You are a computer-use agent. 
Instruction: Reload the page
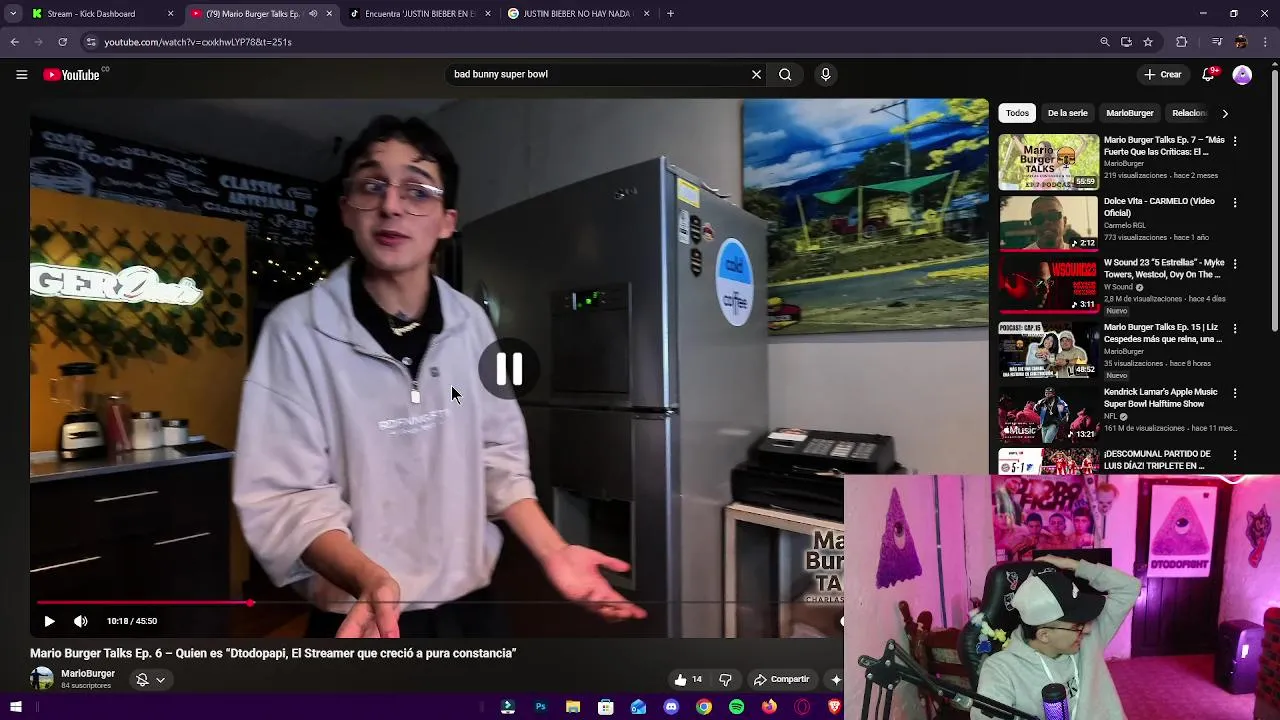[x=62, y=42]
